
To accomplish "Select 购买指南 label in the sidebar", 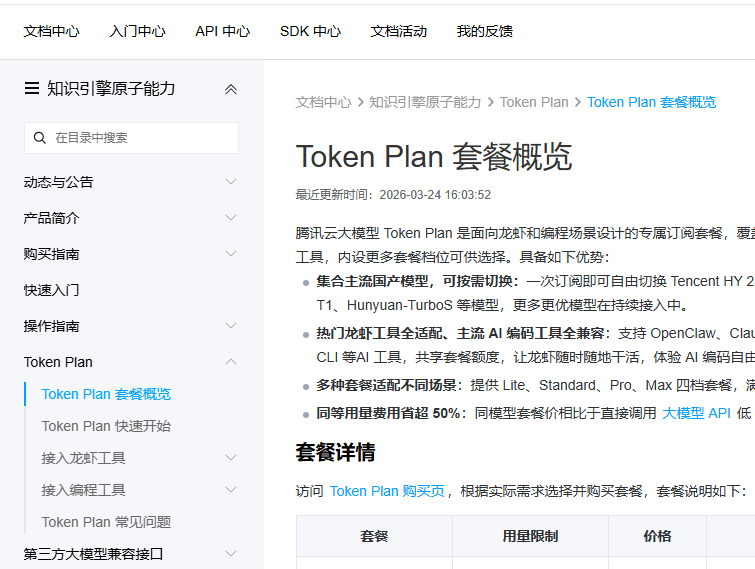I will point(52,254).
